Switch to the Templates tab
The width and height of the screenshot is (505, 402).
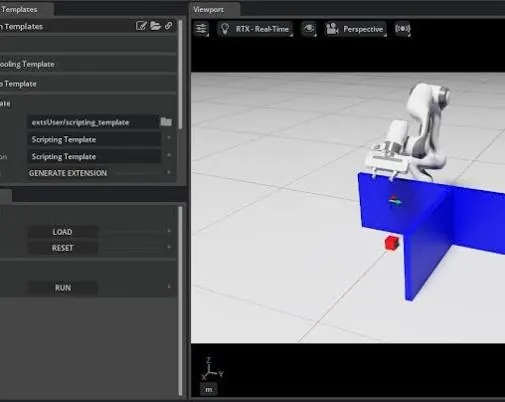pyautogui.click(x=27, y=10)
